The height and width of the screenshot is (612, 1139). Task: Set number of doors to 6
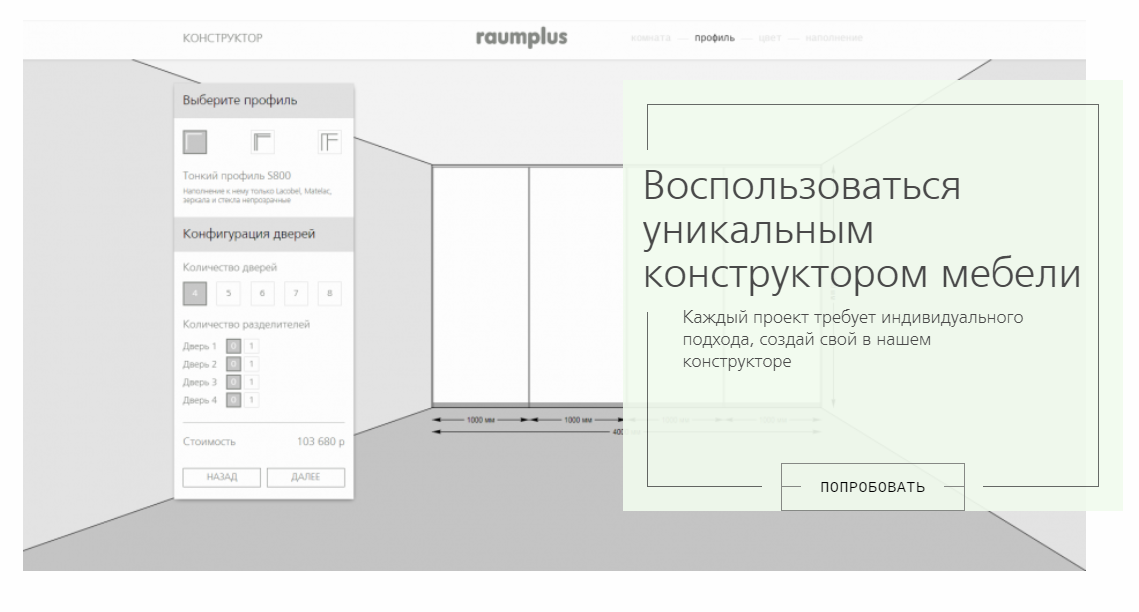(262, 293)
